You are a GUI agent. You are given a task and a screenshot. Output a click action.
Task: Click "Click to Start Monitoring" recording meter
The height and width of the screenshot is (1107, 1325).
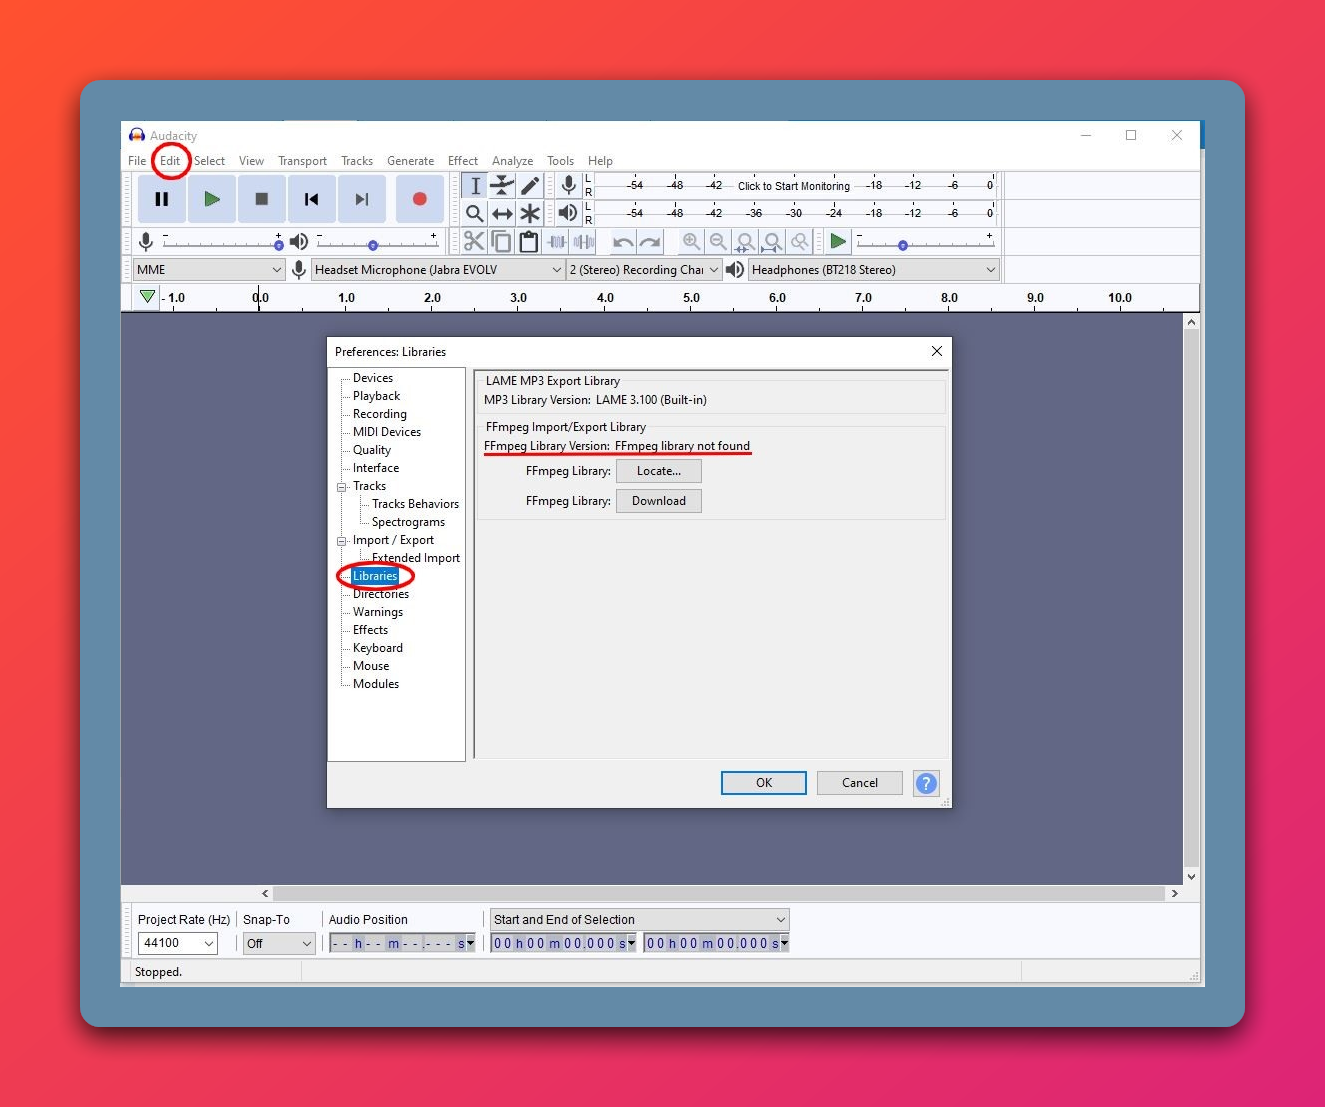794,186
